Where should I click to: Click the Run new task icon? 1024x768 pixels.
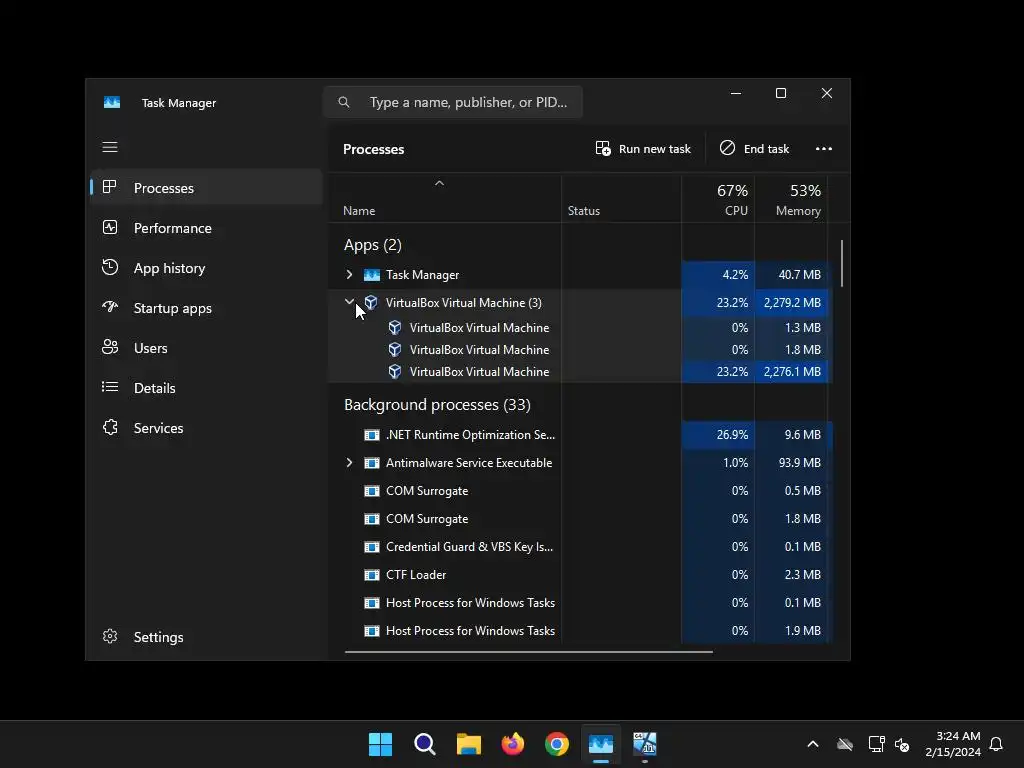pos(603,148)
